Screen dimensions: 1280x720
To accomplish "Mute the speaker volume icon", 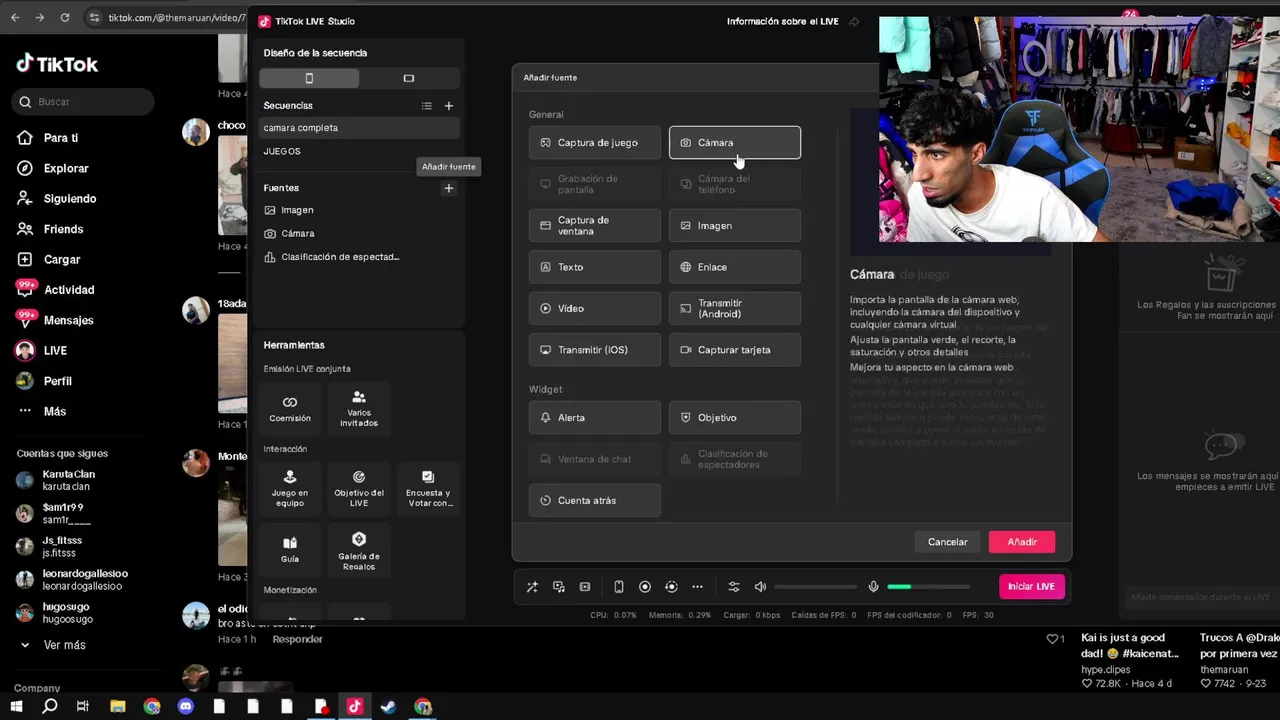I will click(760, 587).
